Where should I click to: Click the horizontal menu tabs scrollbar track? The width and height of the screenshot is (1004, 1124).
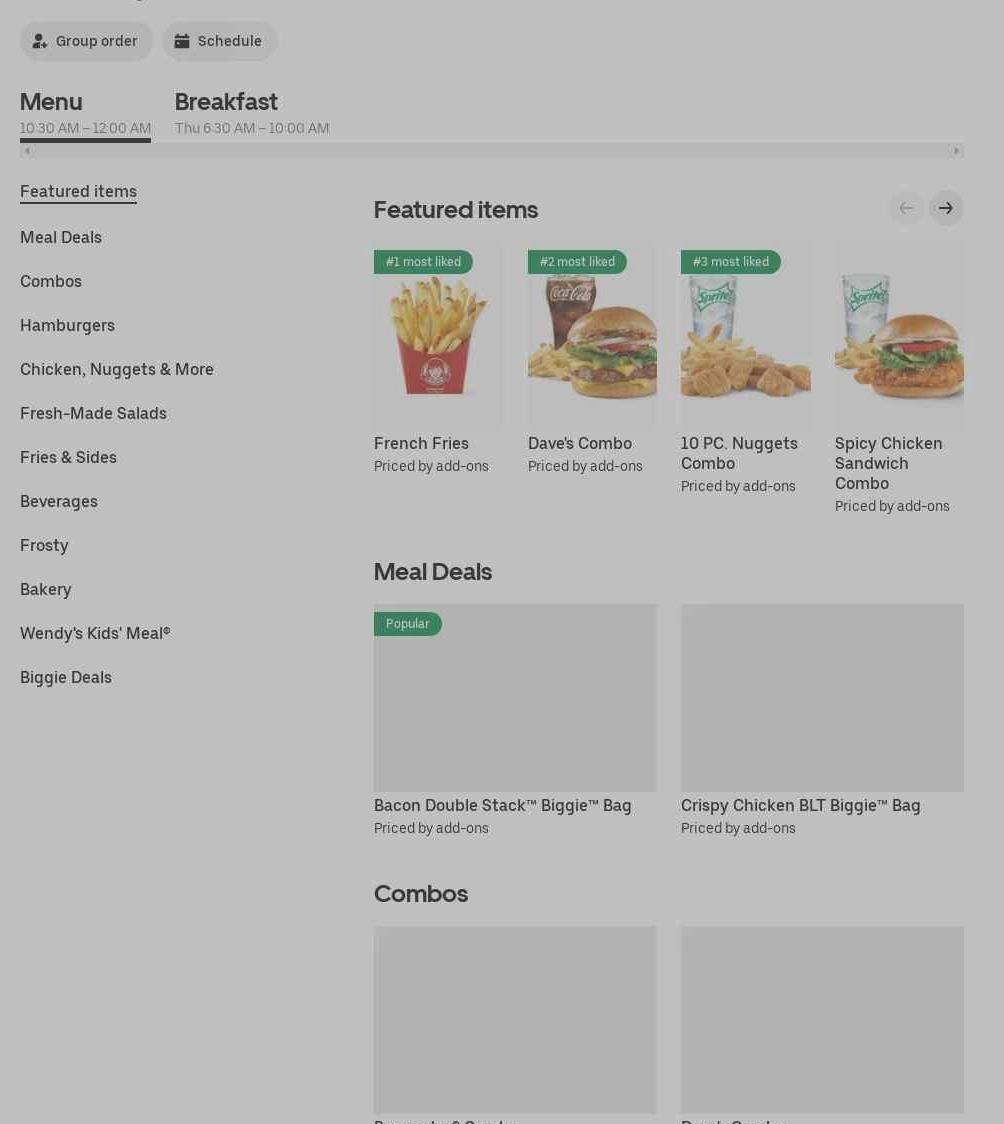click(x=492, y=151)
